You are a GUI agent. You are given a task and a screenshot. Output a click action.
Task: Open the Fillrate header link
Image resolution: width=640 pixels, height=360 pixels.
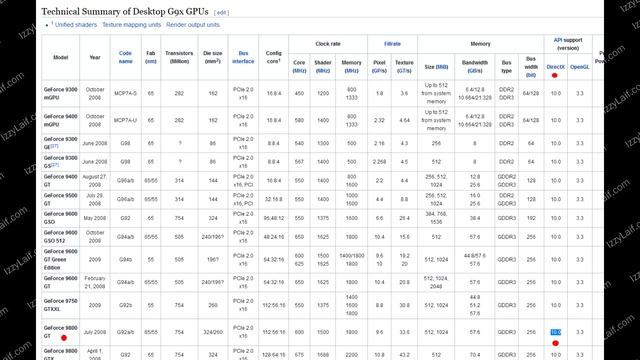pos(392,44)
